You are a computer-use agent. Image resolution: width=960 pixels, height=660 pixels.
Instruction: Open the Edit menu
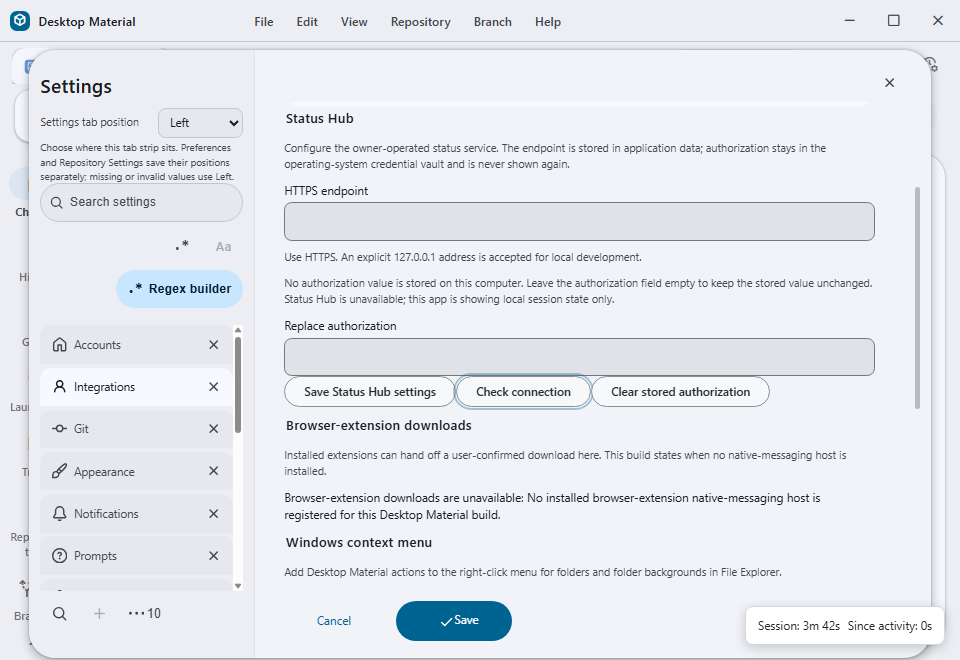click(x=307, y=21)
